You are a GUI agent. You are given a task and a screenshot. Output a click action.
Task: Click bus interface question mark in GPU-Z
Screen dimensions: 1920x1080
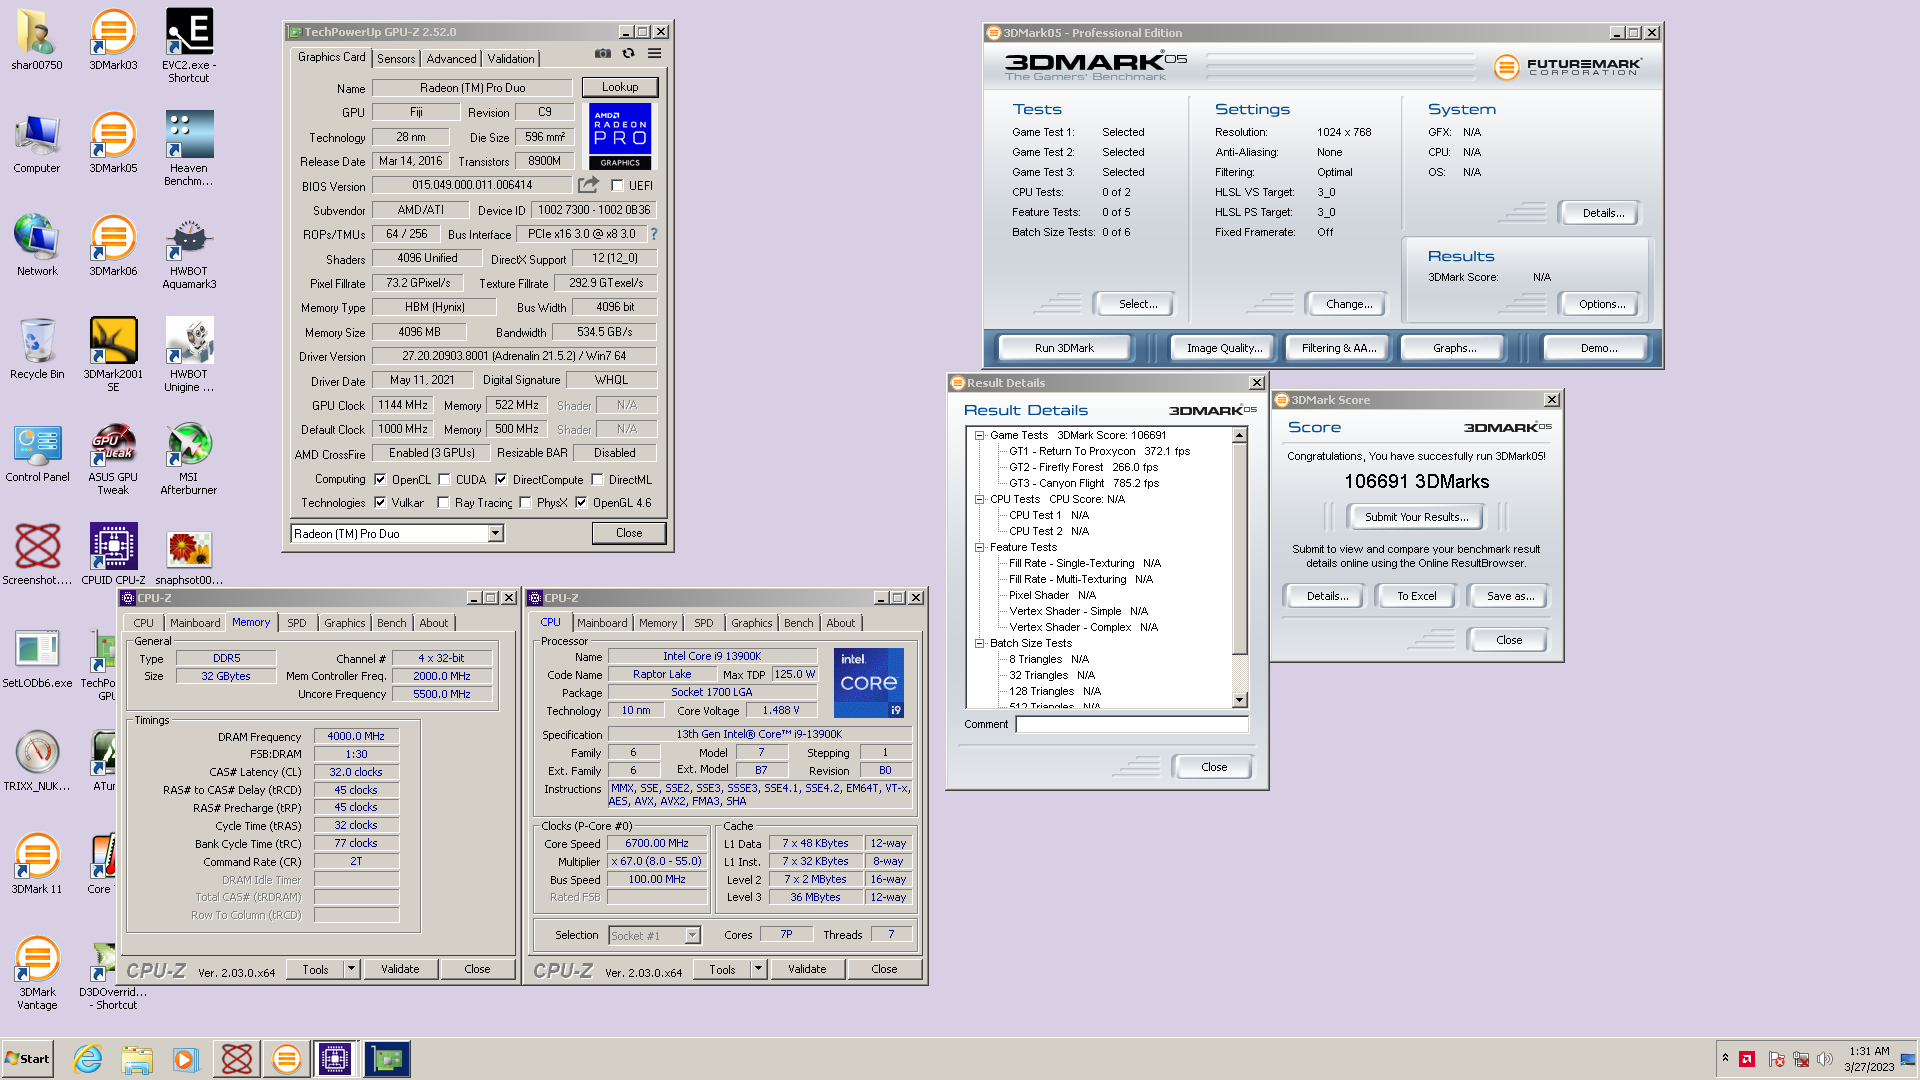pyautogui.click(x=654, y=234)
